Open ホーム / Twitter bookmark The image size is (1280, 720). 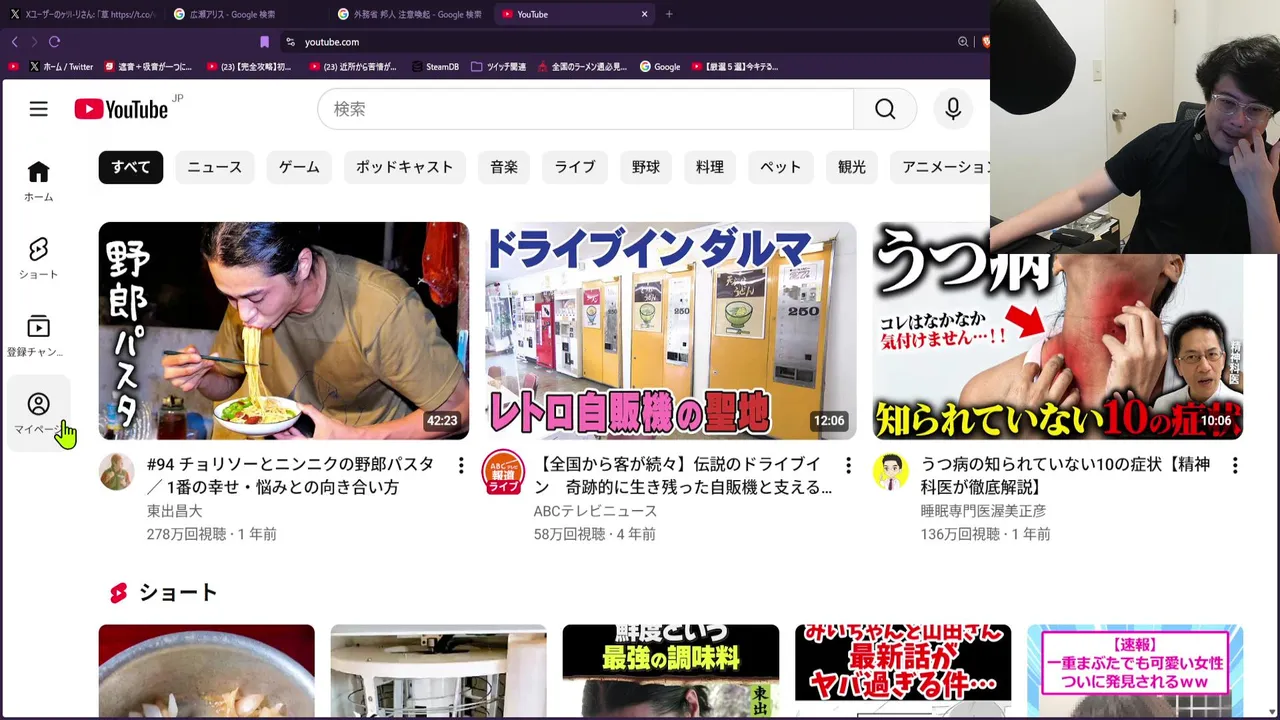[61, 67]
